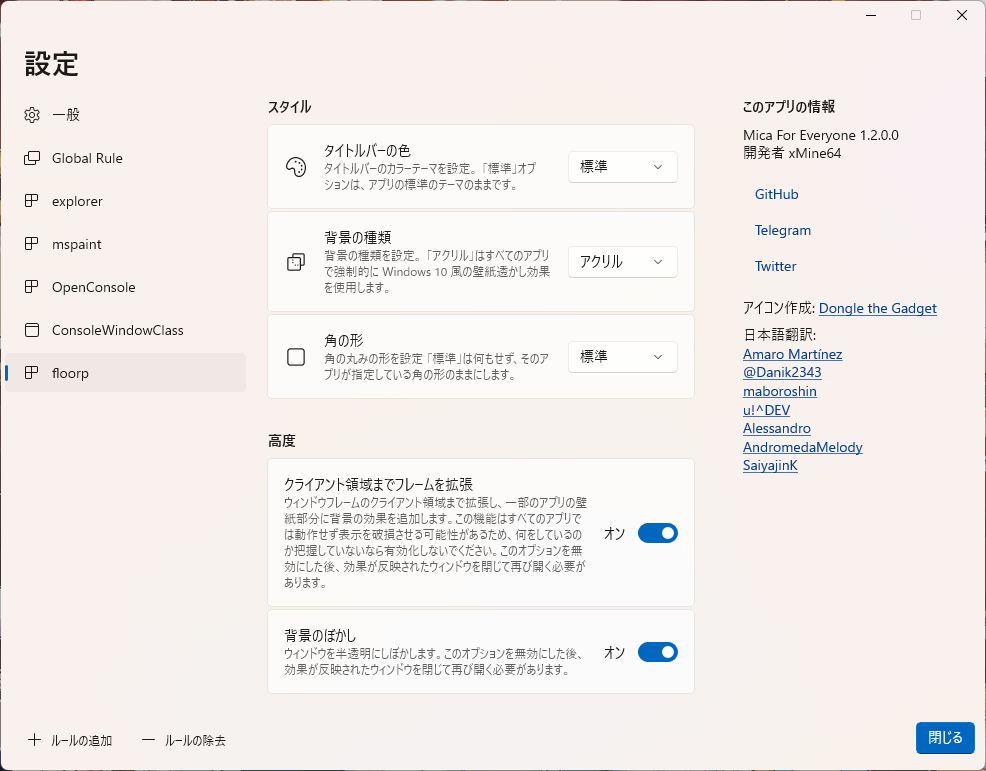Click the ConsoleWindowClass window icon

coord(31,330)
